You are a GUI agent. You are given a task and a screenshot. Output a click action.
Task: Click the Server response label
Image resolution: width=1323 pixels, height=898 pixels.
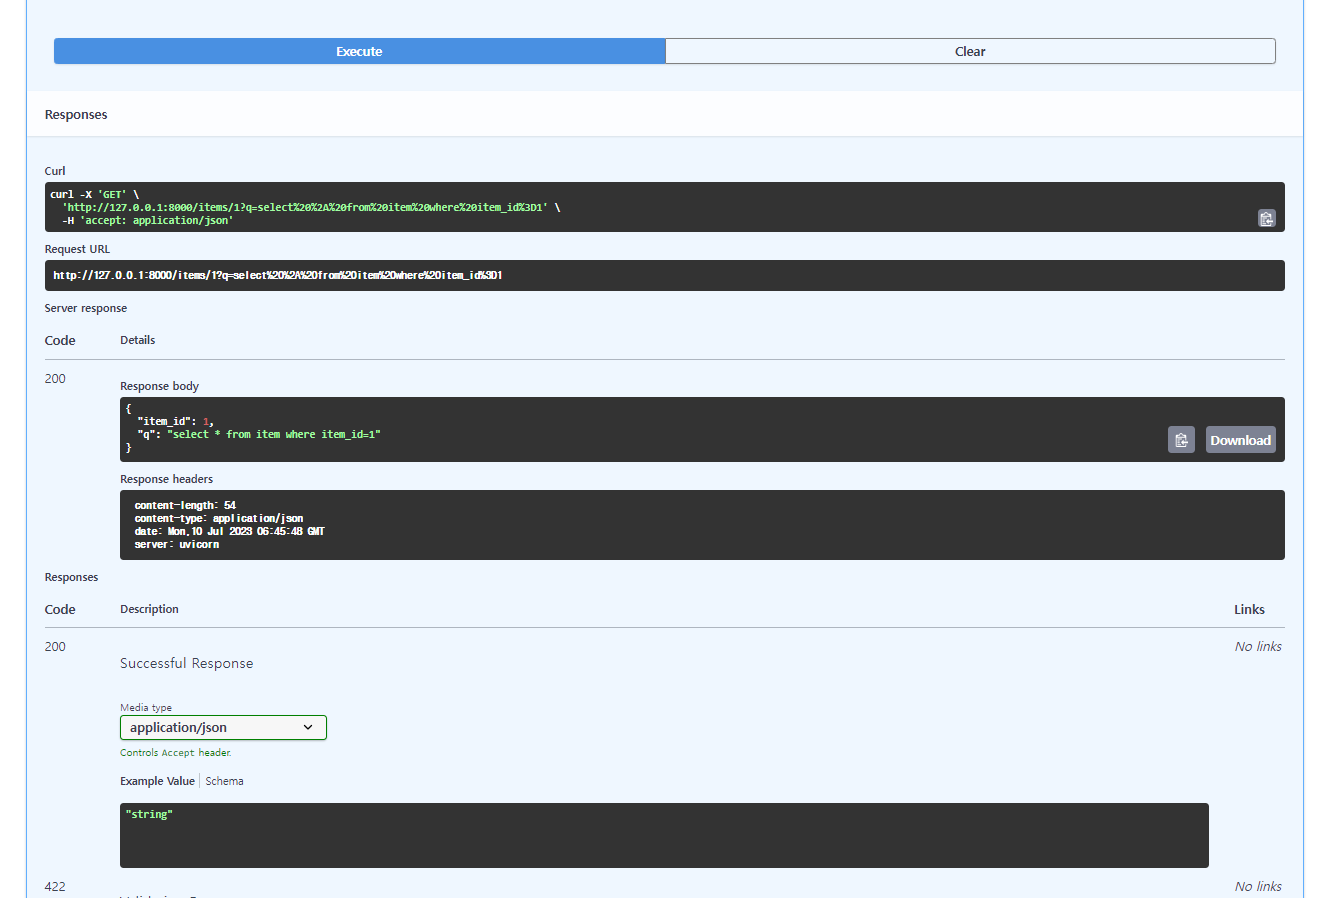tap(86, 308)
